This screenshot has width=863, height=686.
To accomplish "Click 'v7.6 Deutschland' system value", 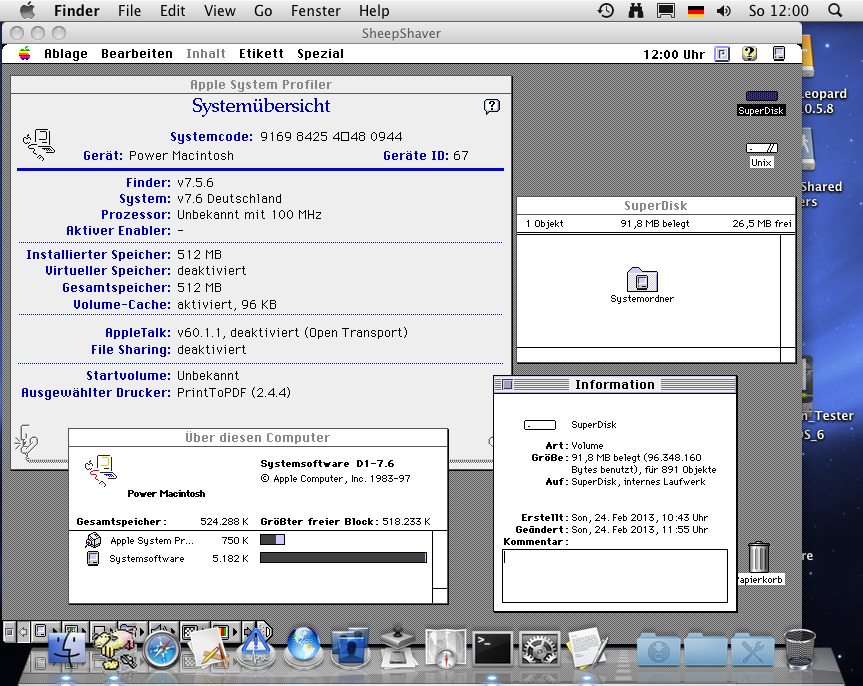I will [230, 199].
